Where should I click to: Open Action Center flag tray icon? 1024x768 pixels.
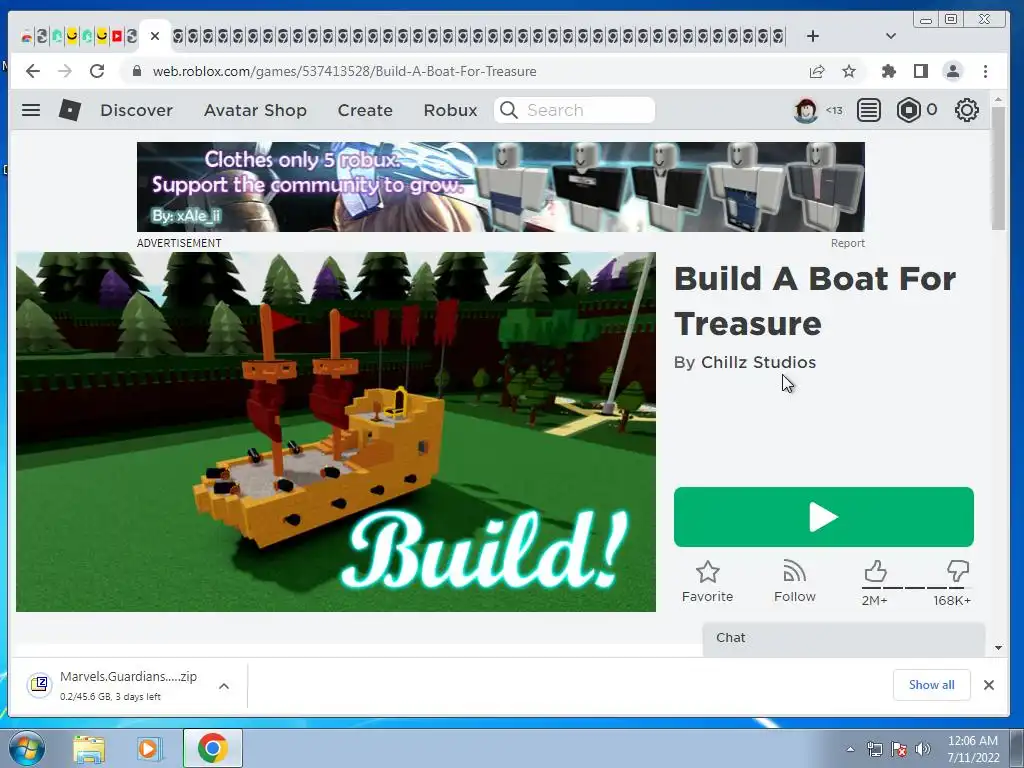click(899, 749)
